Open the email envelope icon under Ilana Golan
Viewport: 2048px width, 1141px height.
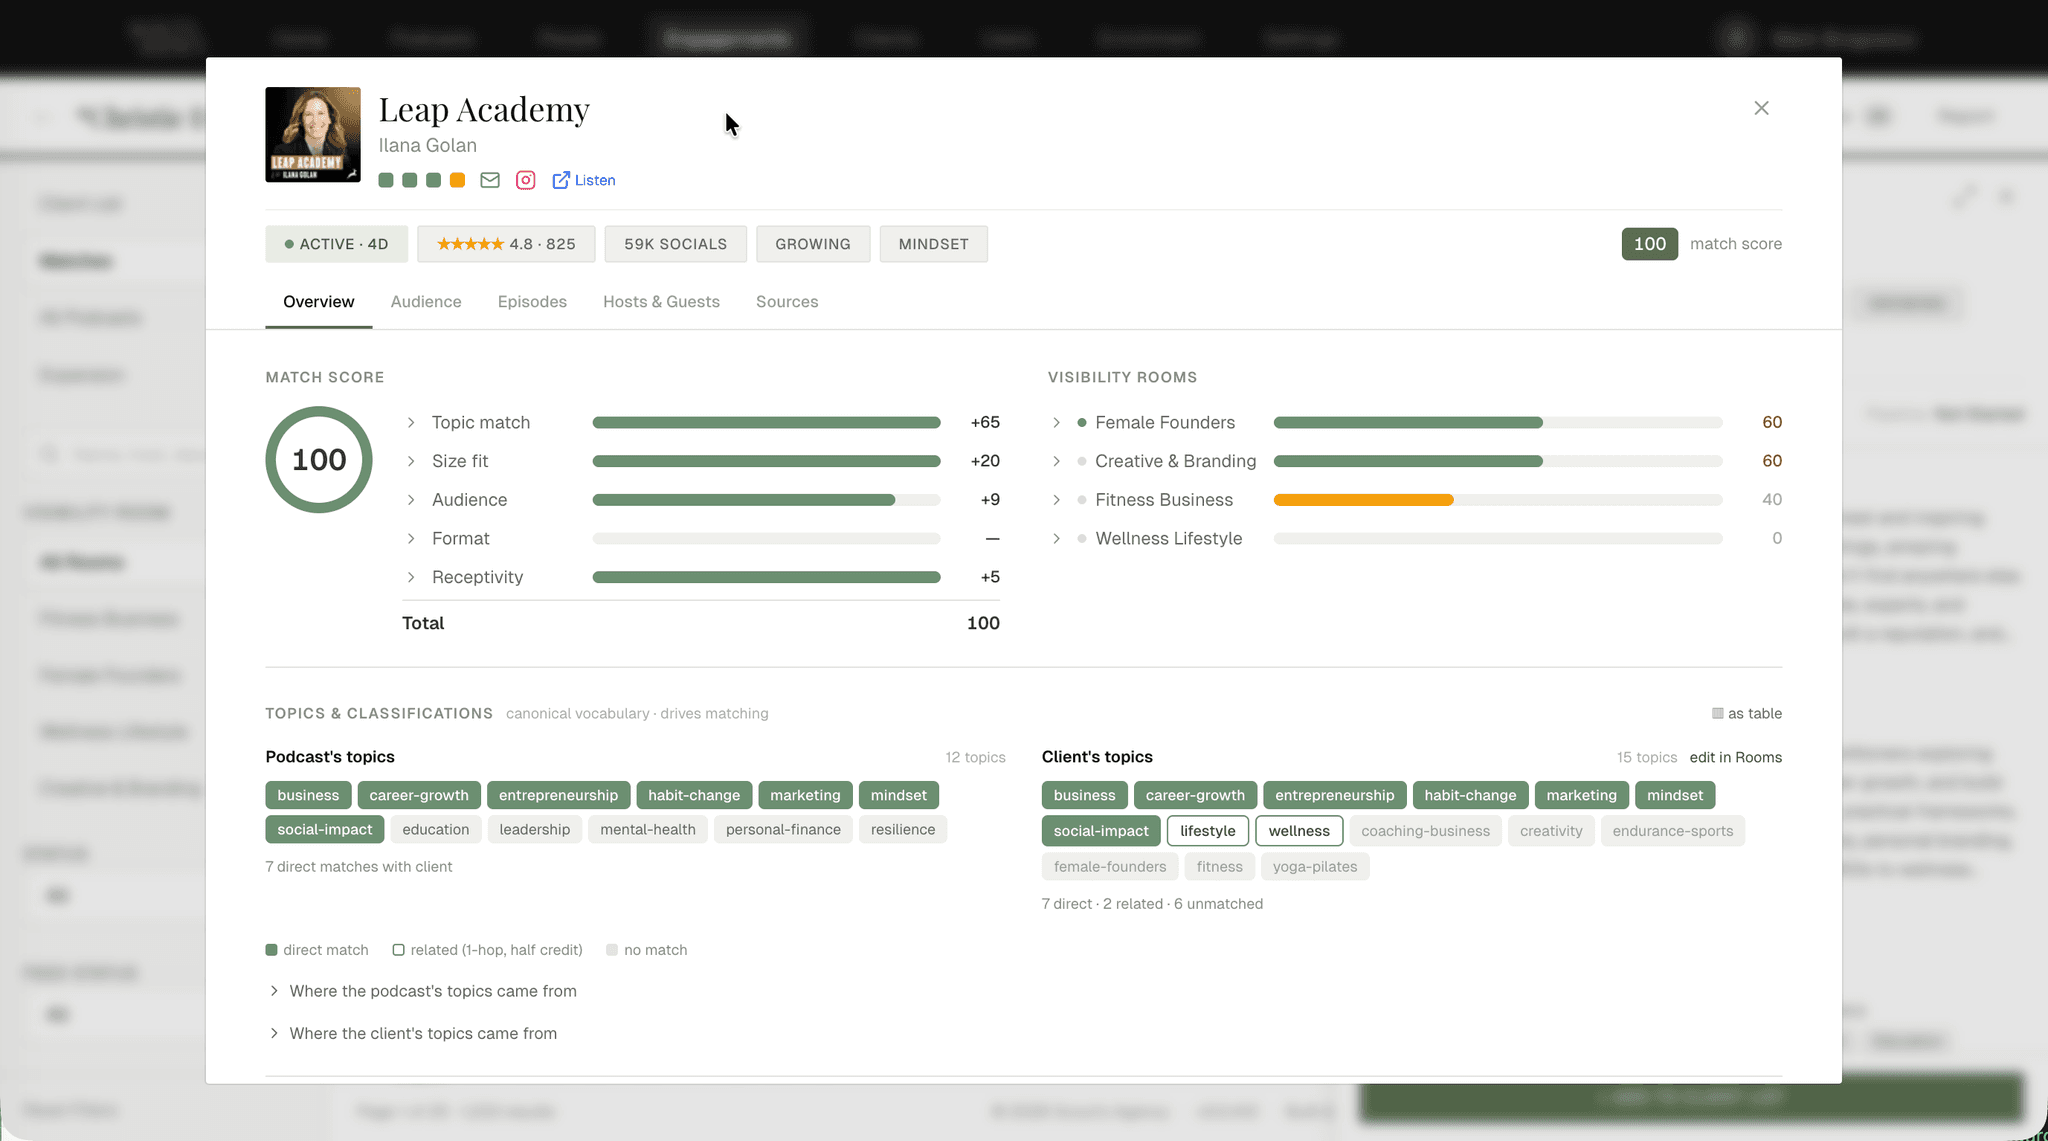(490, 180)
